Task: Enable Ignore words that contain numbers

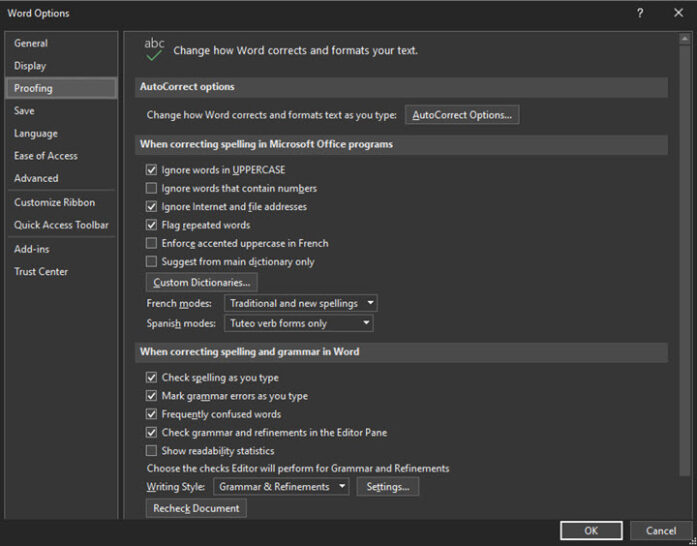Action: pos(152,188)
